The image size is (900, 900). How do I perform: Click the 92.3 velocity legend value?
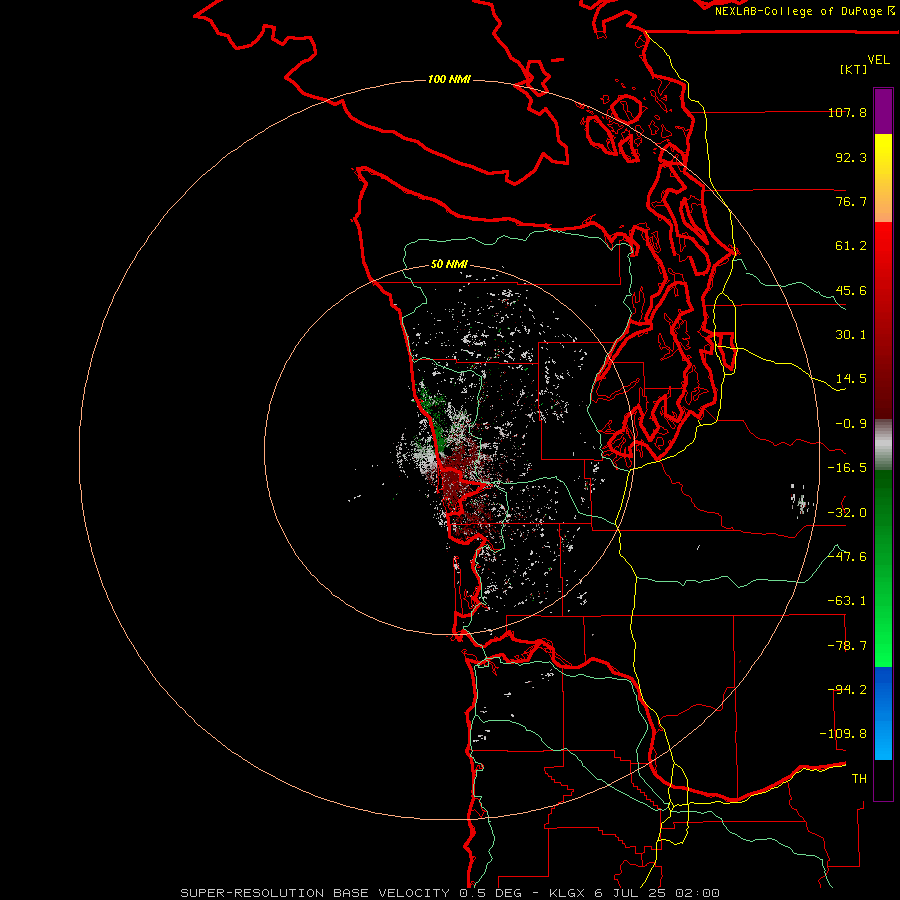(x=851, y=157)
